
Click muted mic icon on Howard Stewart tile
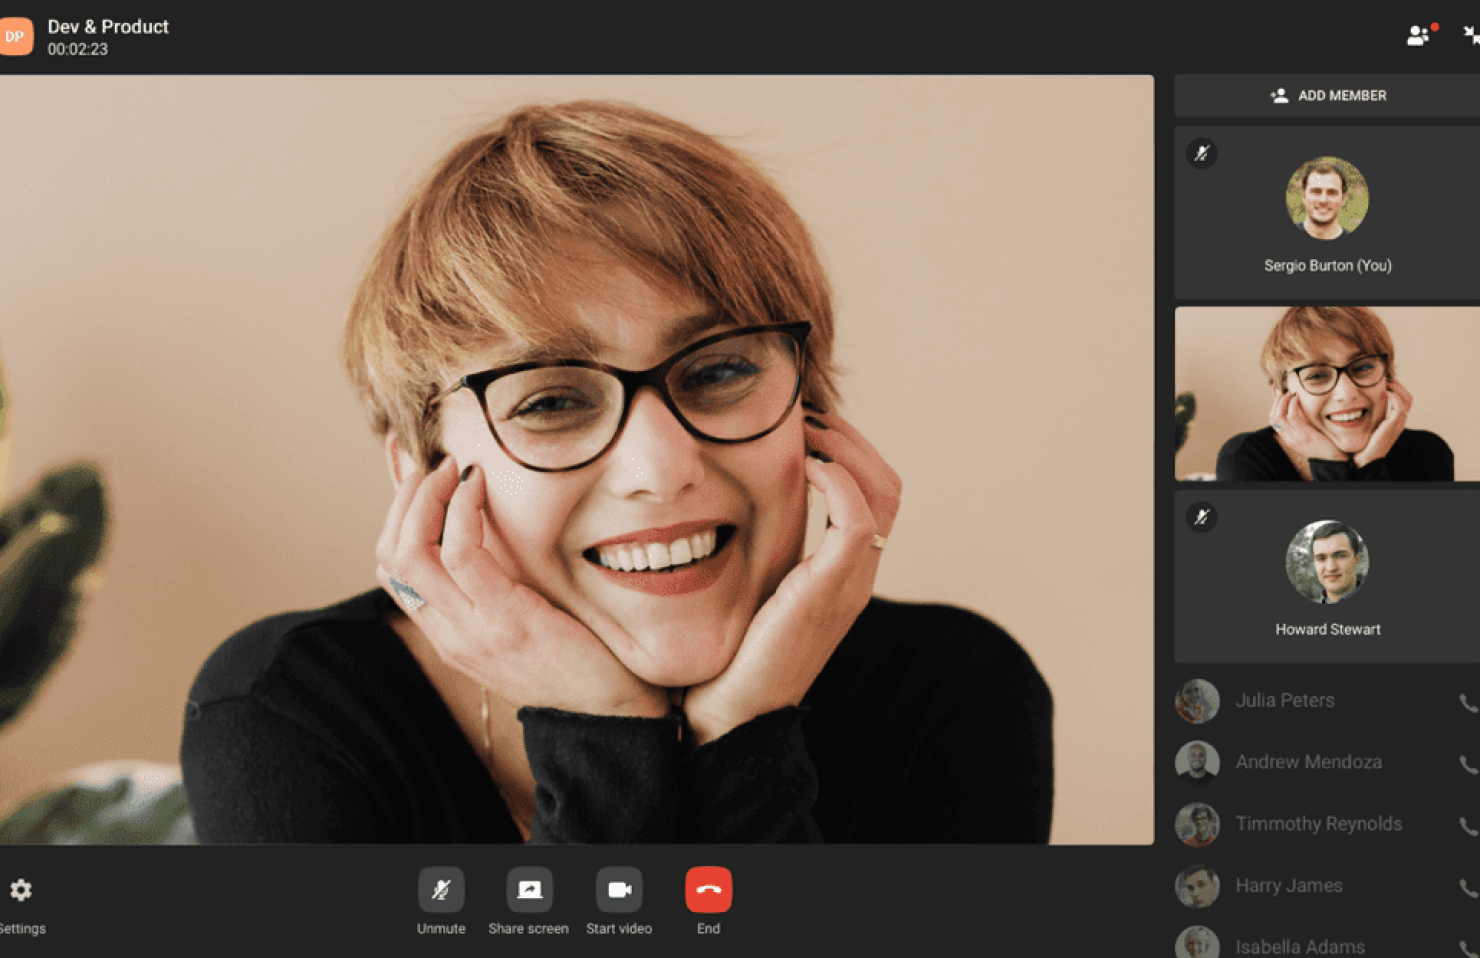pos(1202,517)
